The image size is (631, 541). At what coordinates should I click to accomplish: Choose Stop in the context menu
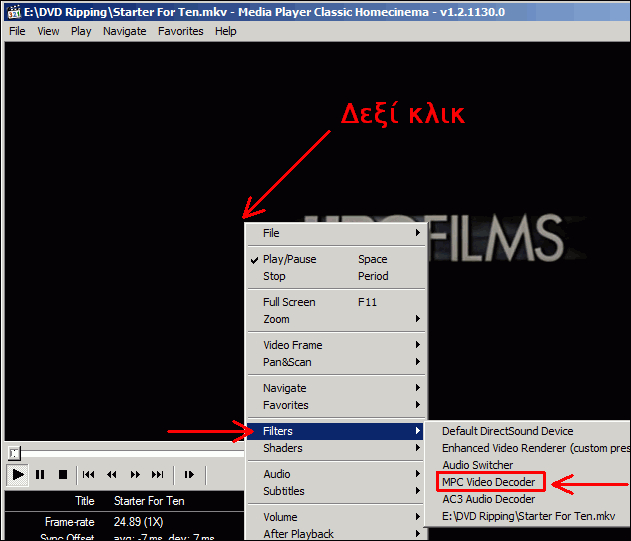(336, 276)
